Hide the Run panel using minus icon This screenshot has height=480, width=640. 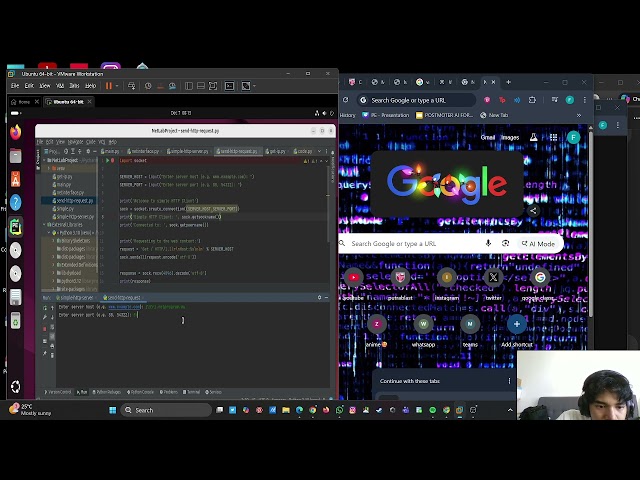[x=326, y=298]
